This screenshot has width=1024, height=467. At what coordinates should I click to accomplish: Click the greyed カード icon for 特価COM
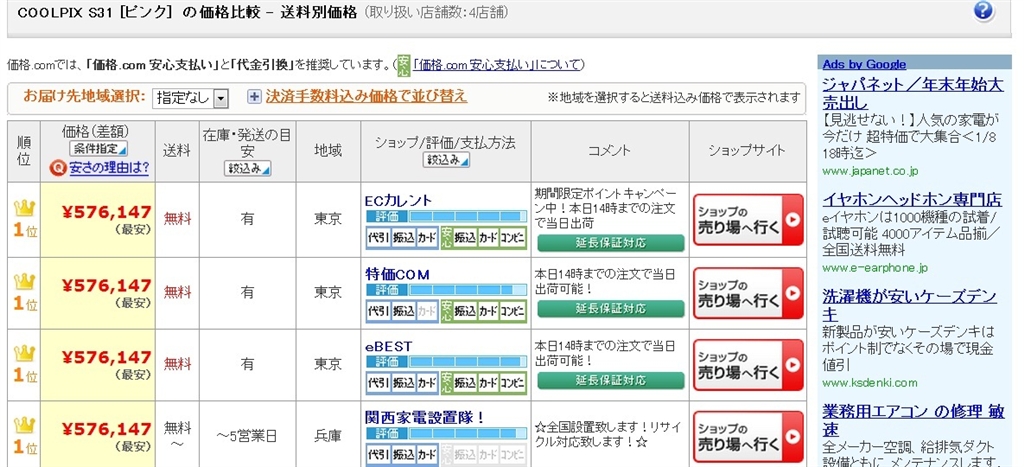click(427, 311)
